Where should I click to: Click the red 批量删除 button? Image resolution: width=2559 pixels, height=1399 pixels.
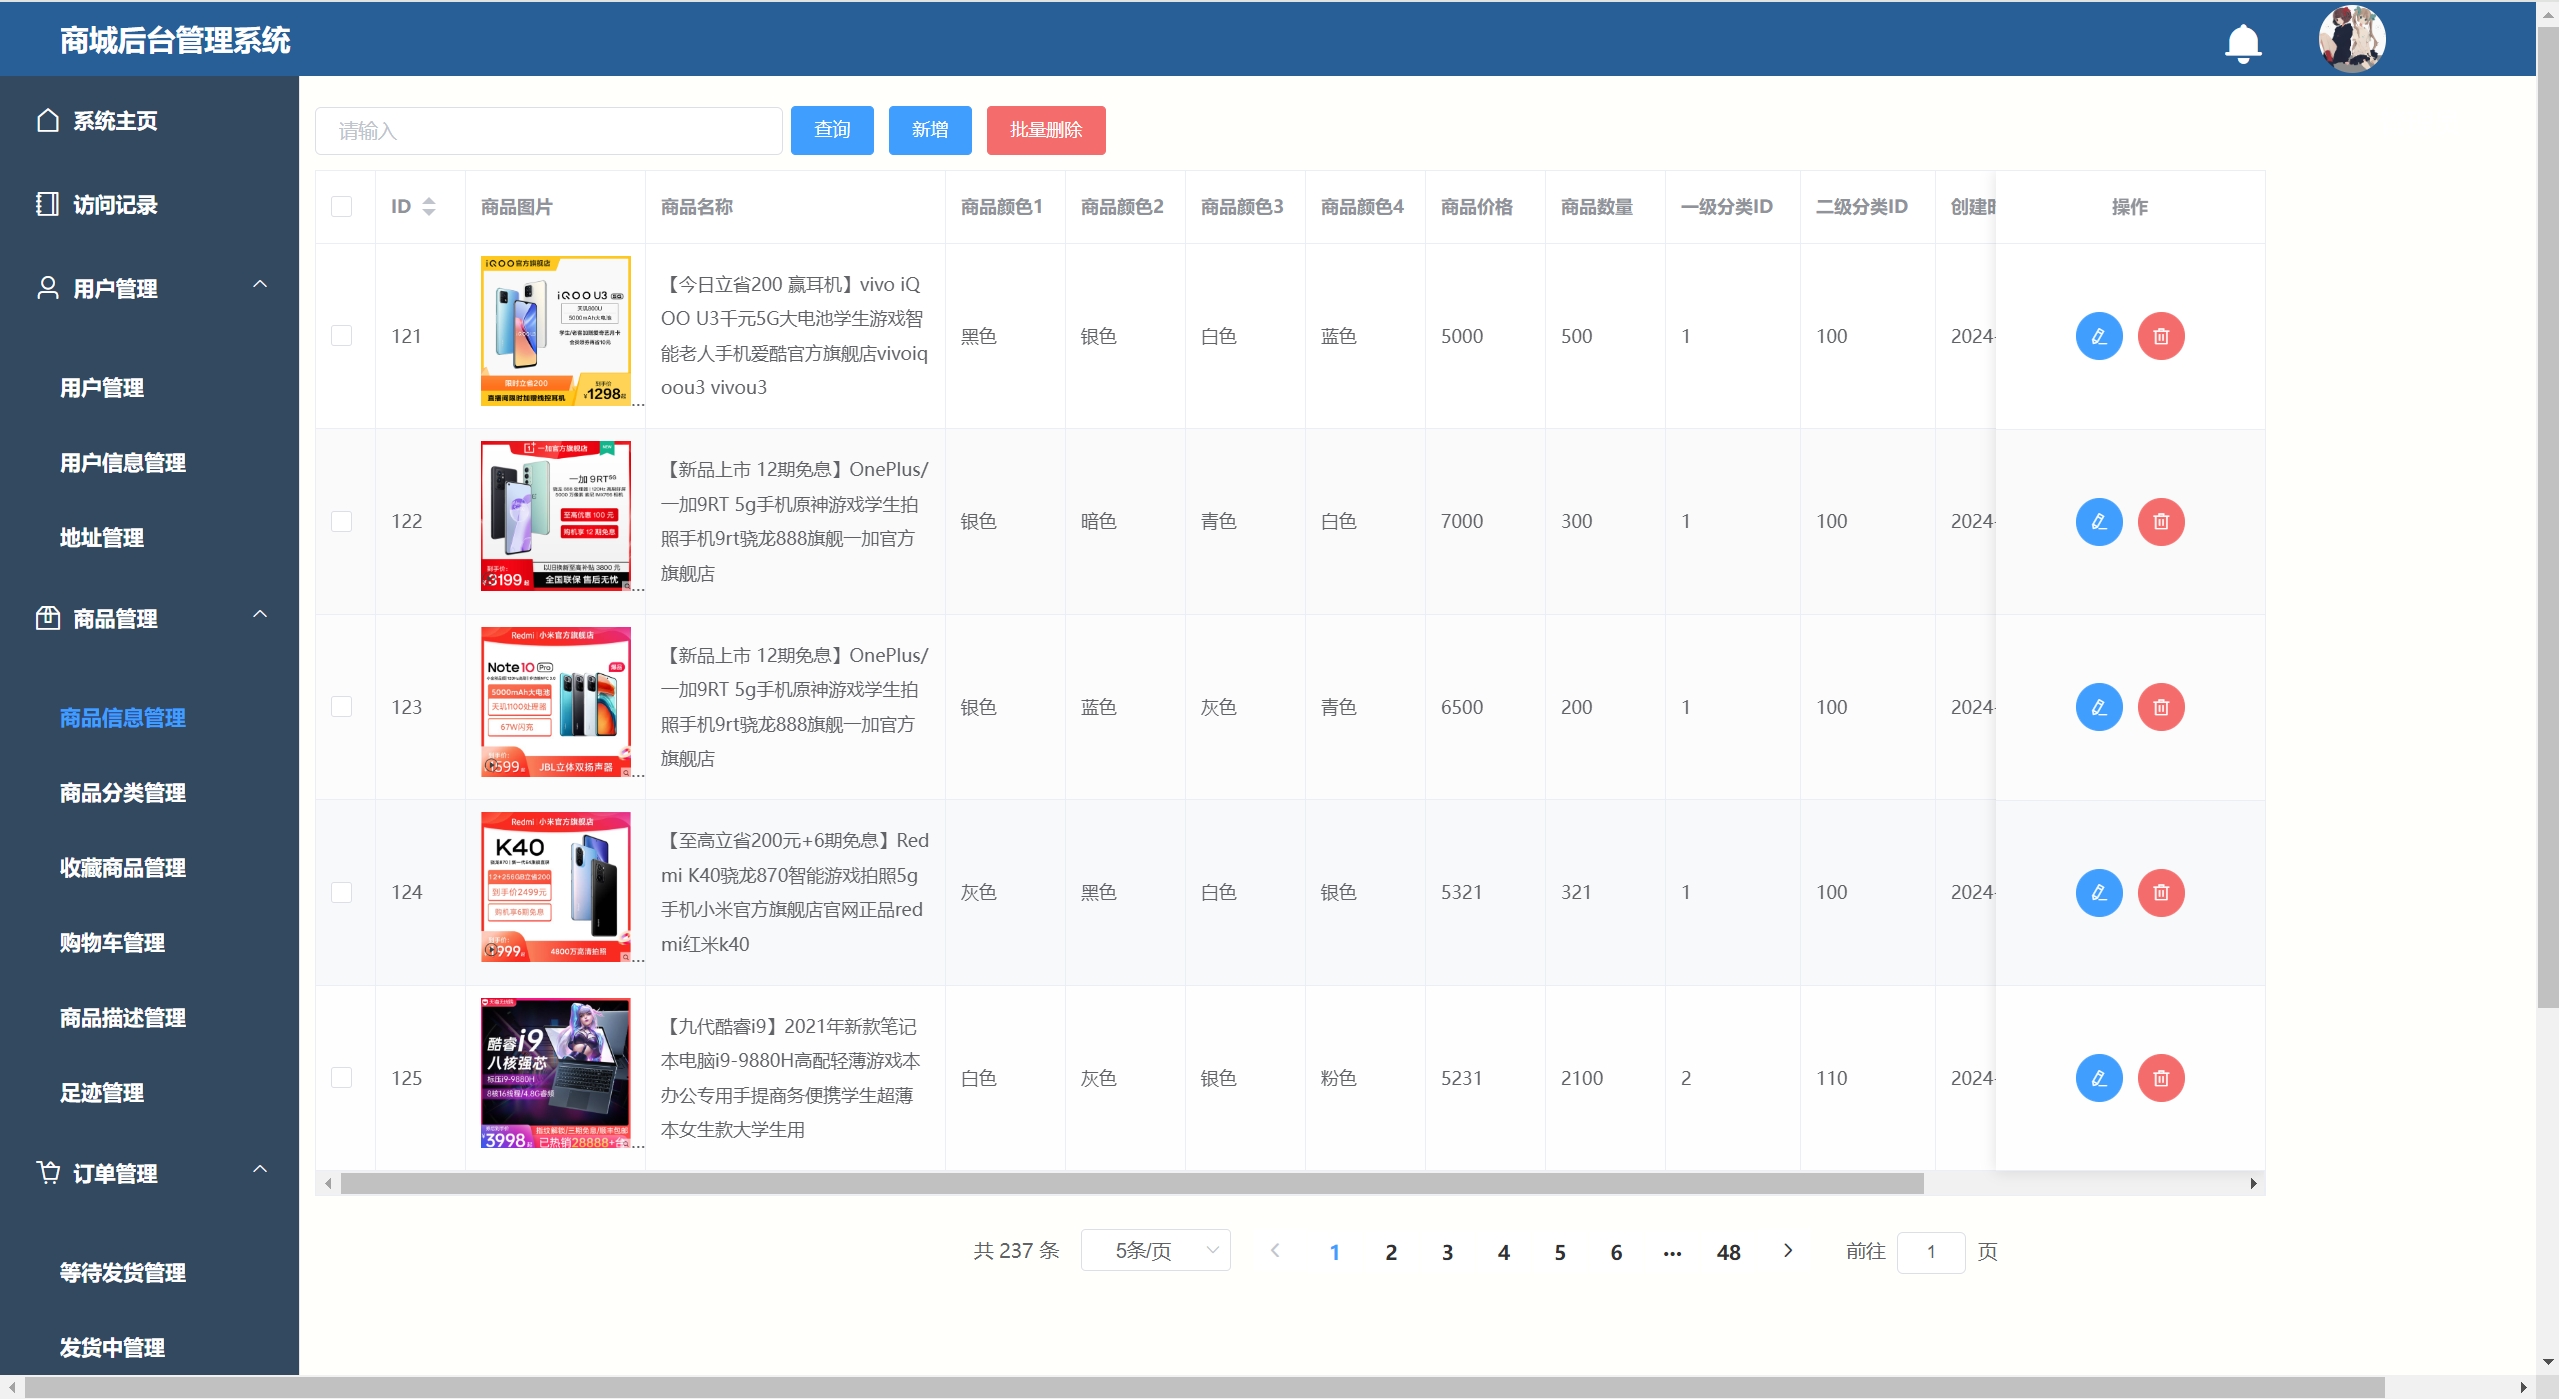coord(1045,130)
